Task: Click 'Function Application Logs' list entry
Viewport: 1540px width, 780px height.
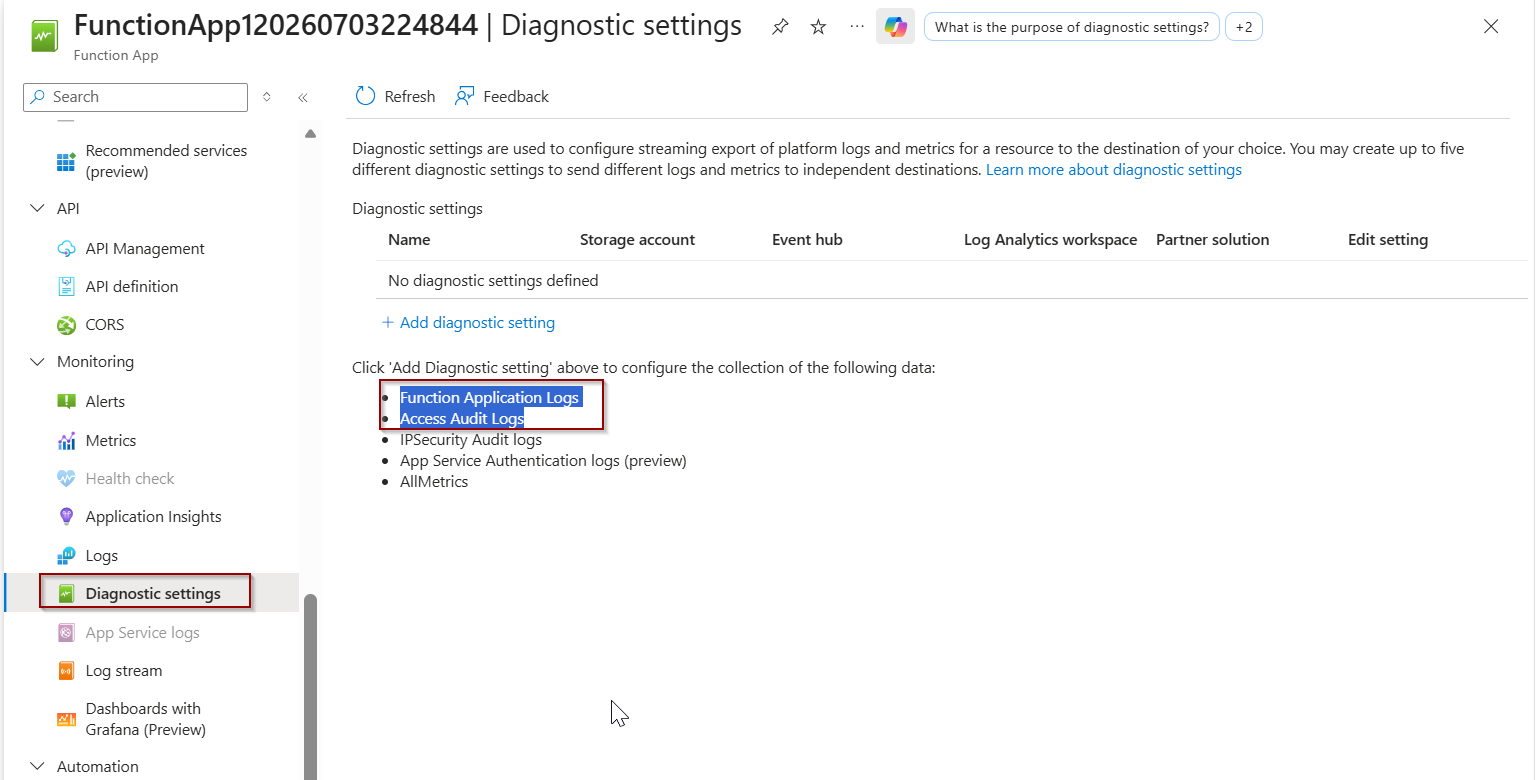Action: pyautogui.click(x=490, y=398)
